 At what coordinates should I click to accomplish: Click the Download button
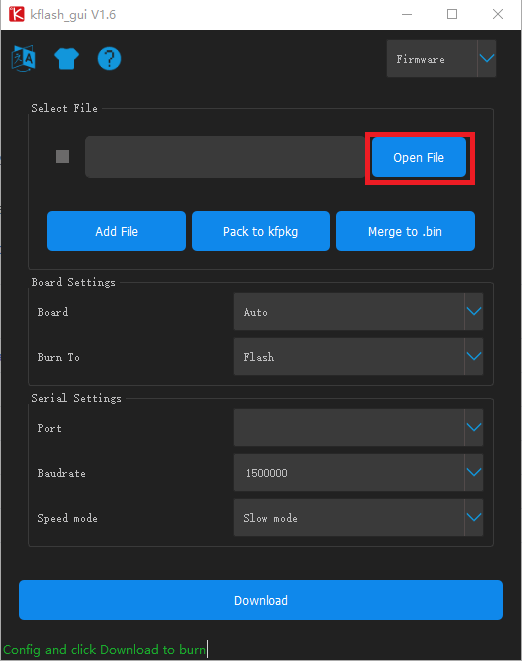(261, 600)
